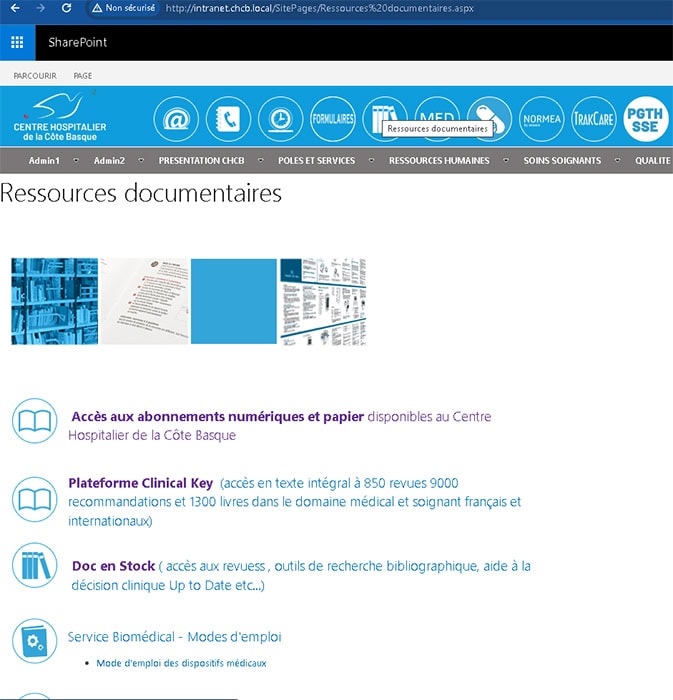Open the Formulaires round icon
Viewport: 673px width, 700px height.
click(x=333, y=119)
